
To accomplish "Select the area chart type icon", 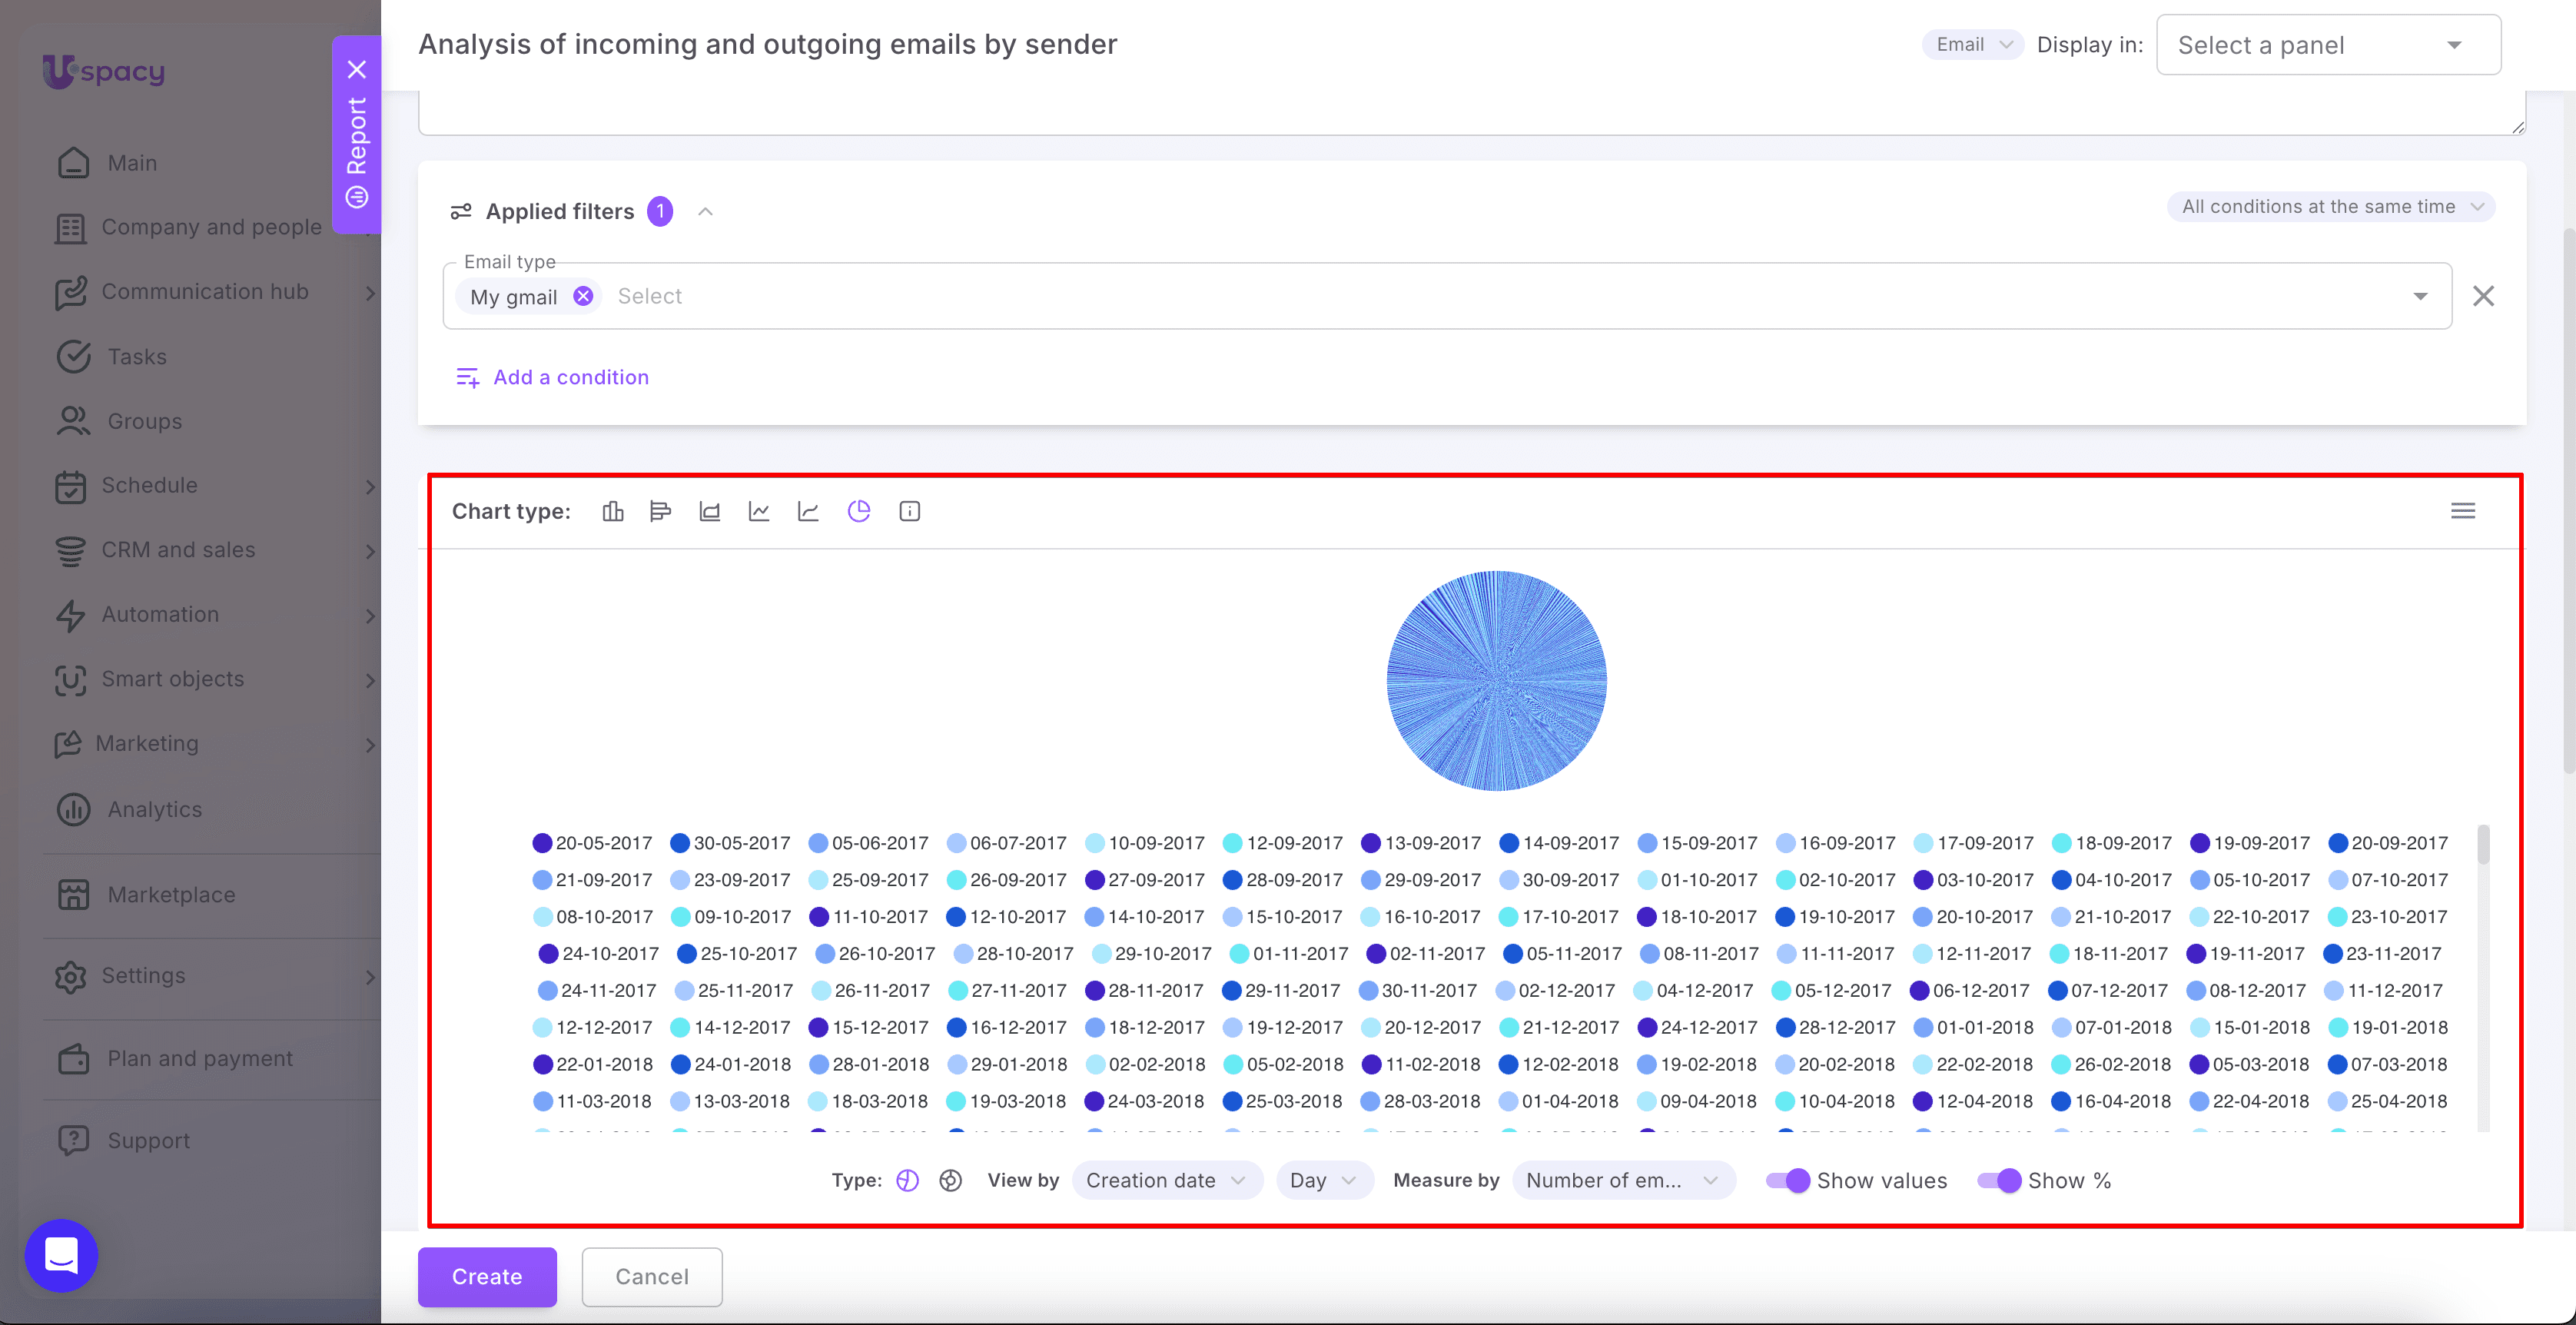I will 710,511.
